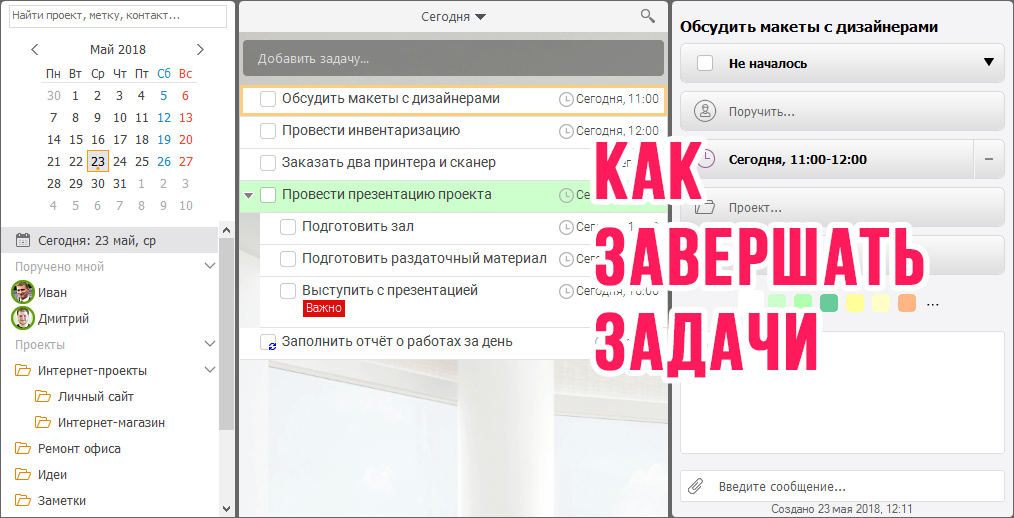Mark Провести презентацию проекта as done
Screen dimensions: 1014x518
click(268, 195)
